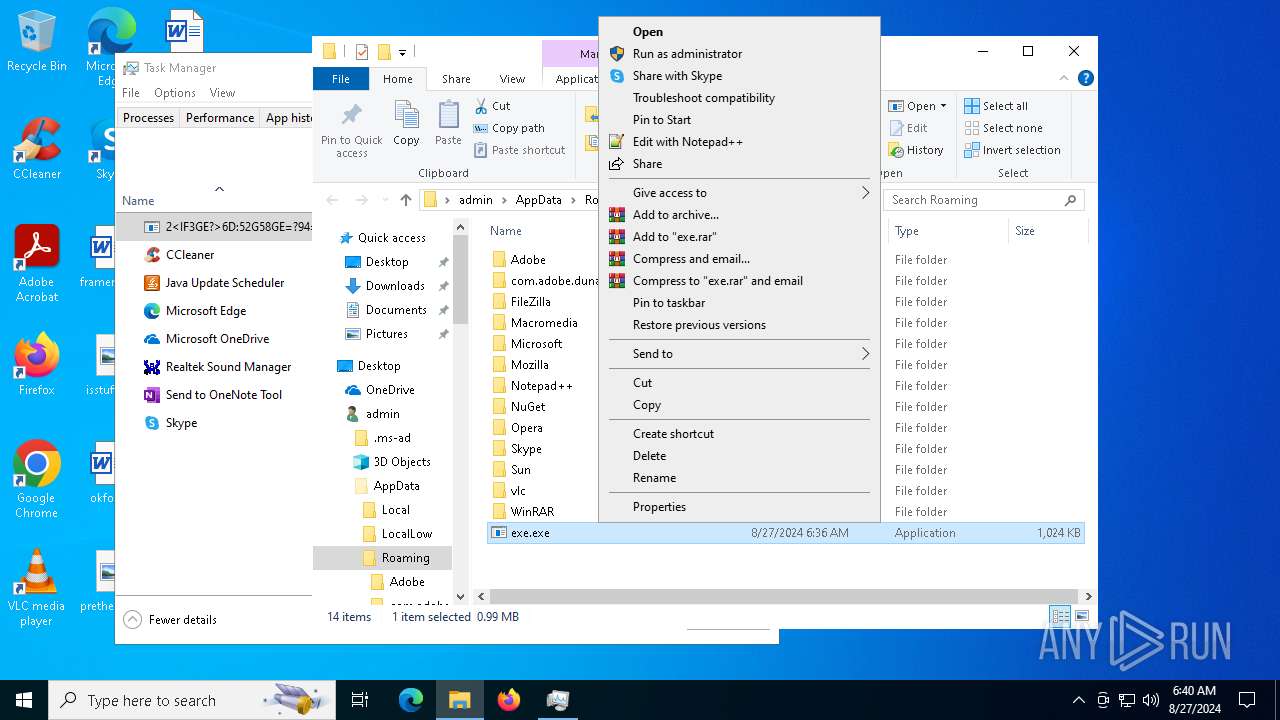Click the Up one level arrow
The height and width of the screenshot is (720, 1280).
coord(405,200)
